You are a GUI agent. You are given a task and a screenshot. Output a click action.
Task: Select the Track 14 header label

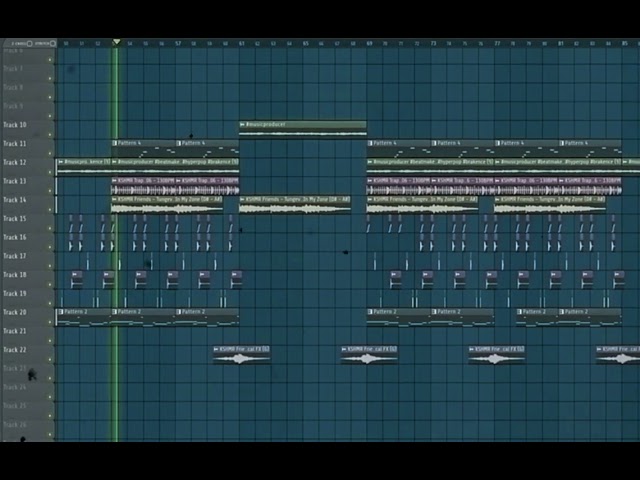pos(15,200)
